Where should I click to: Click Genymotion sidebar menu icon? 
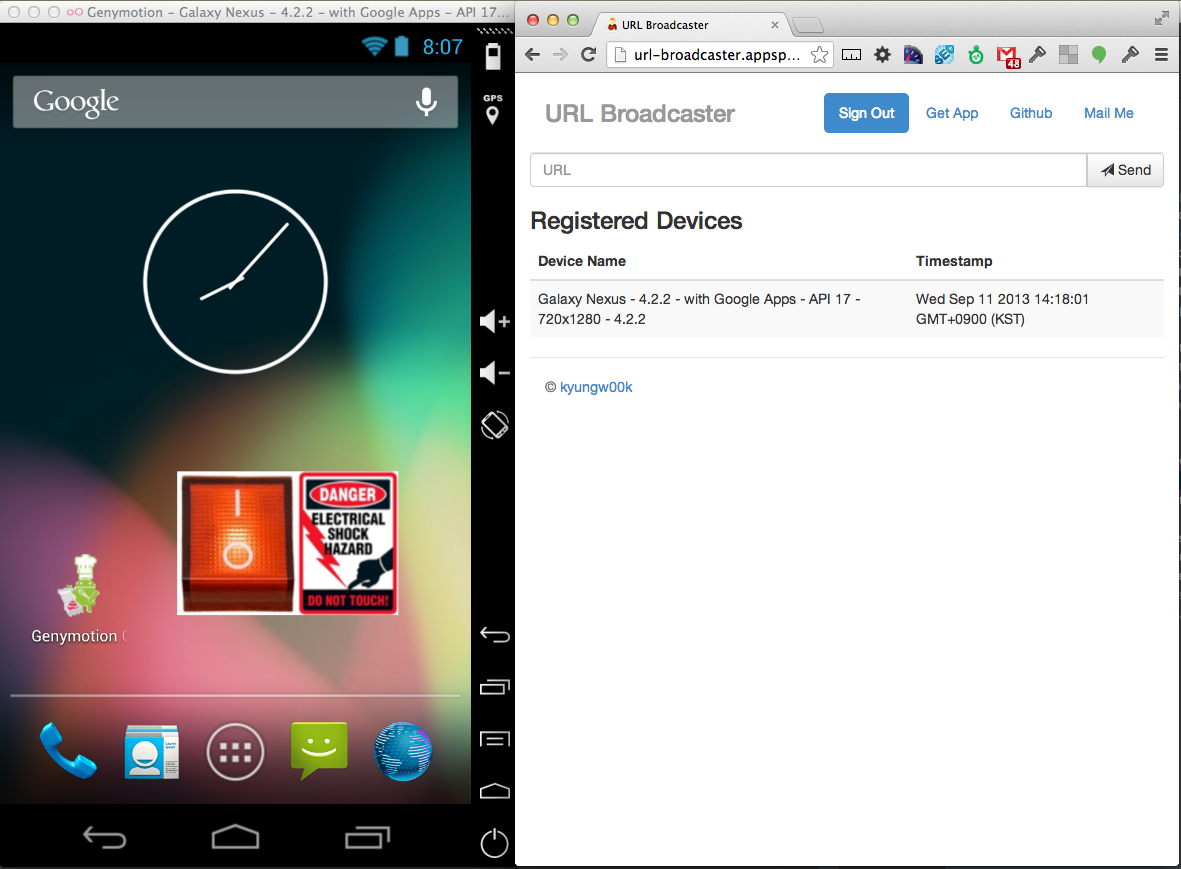point(495,739)
